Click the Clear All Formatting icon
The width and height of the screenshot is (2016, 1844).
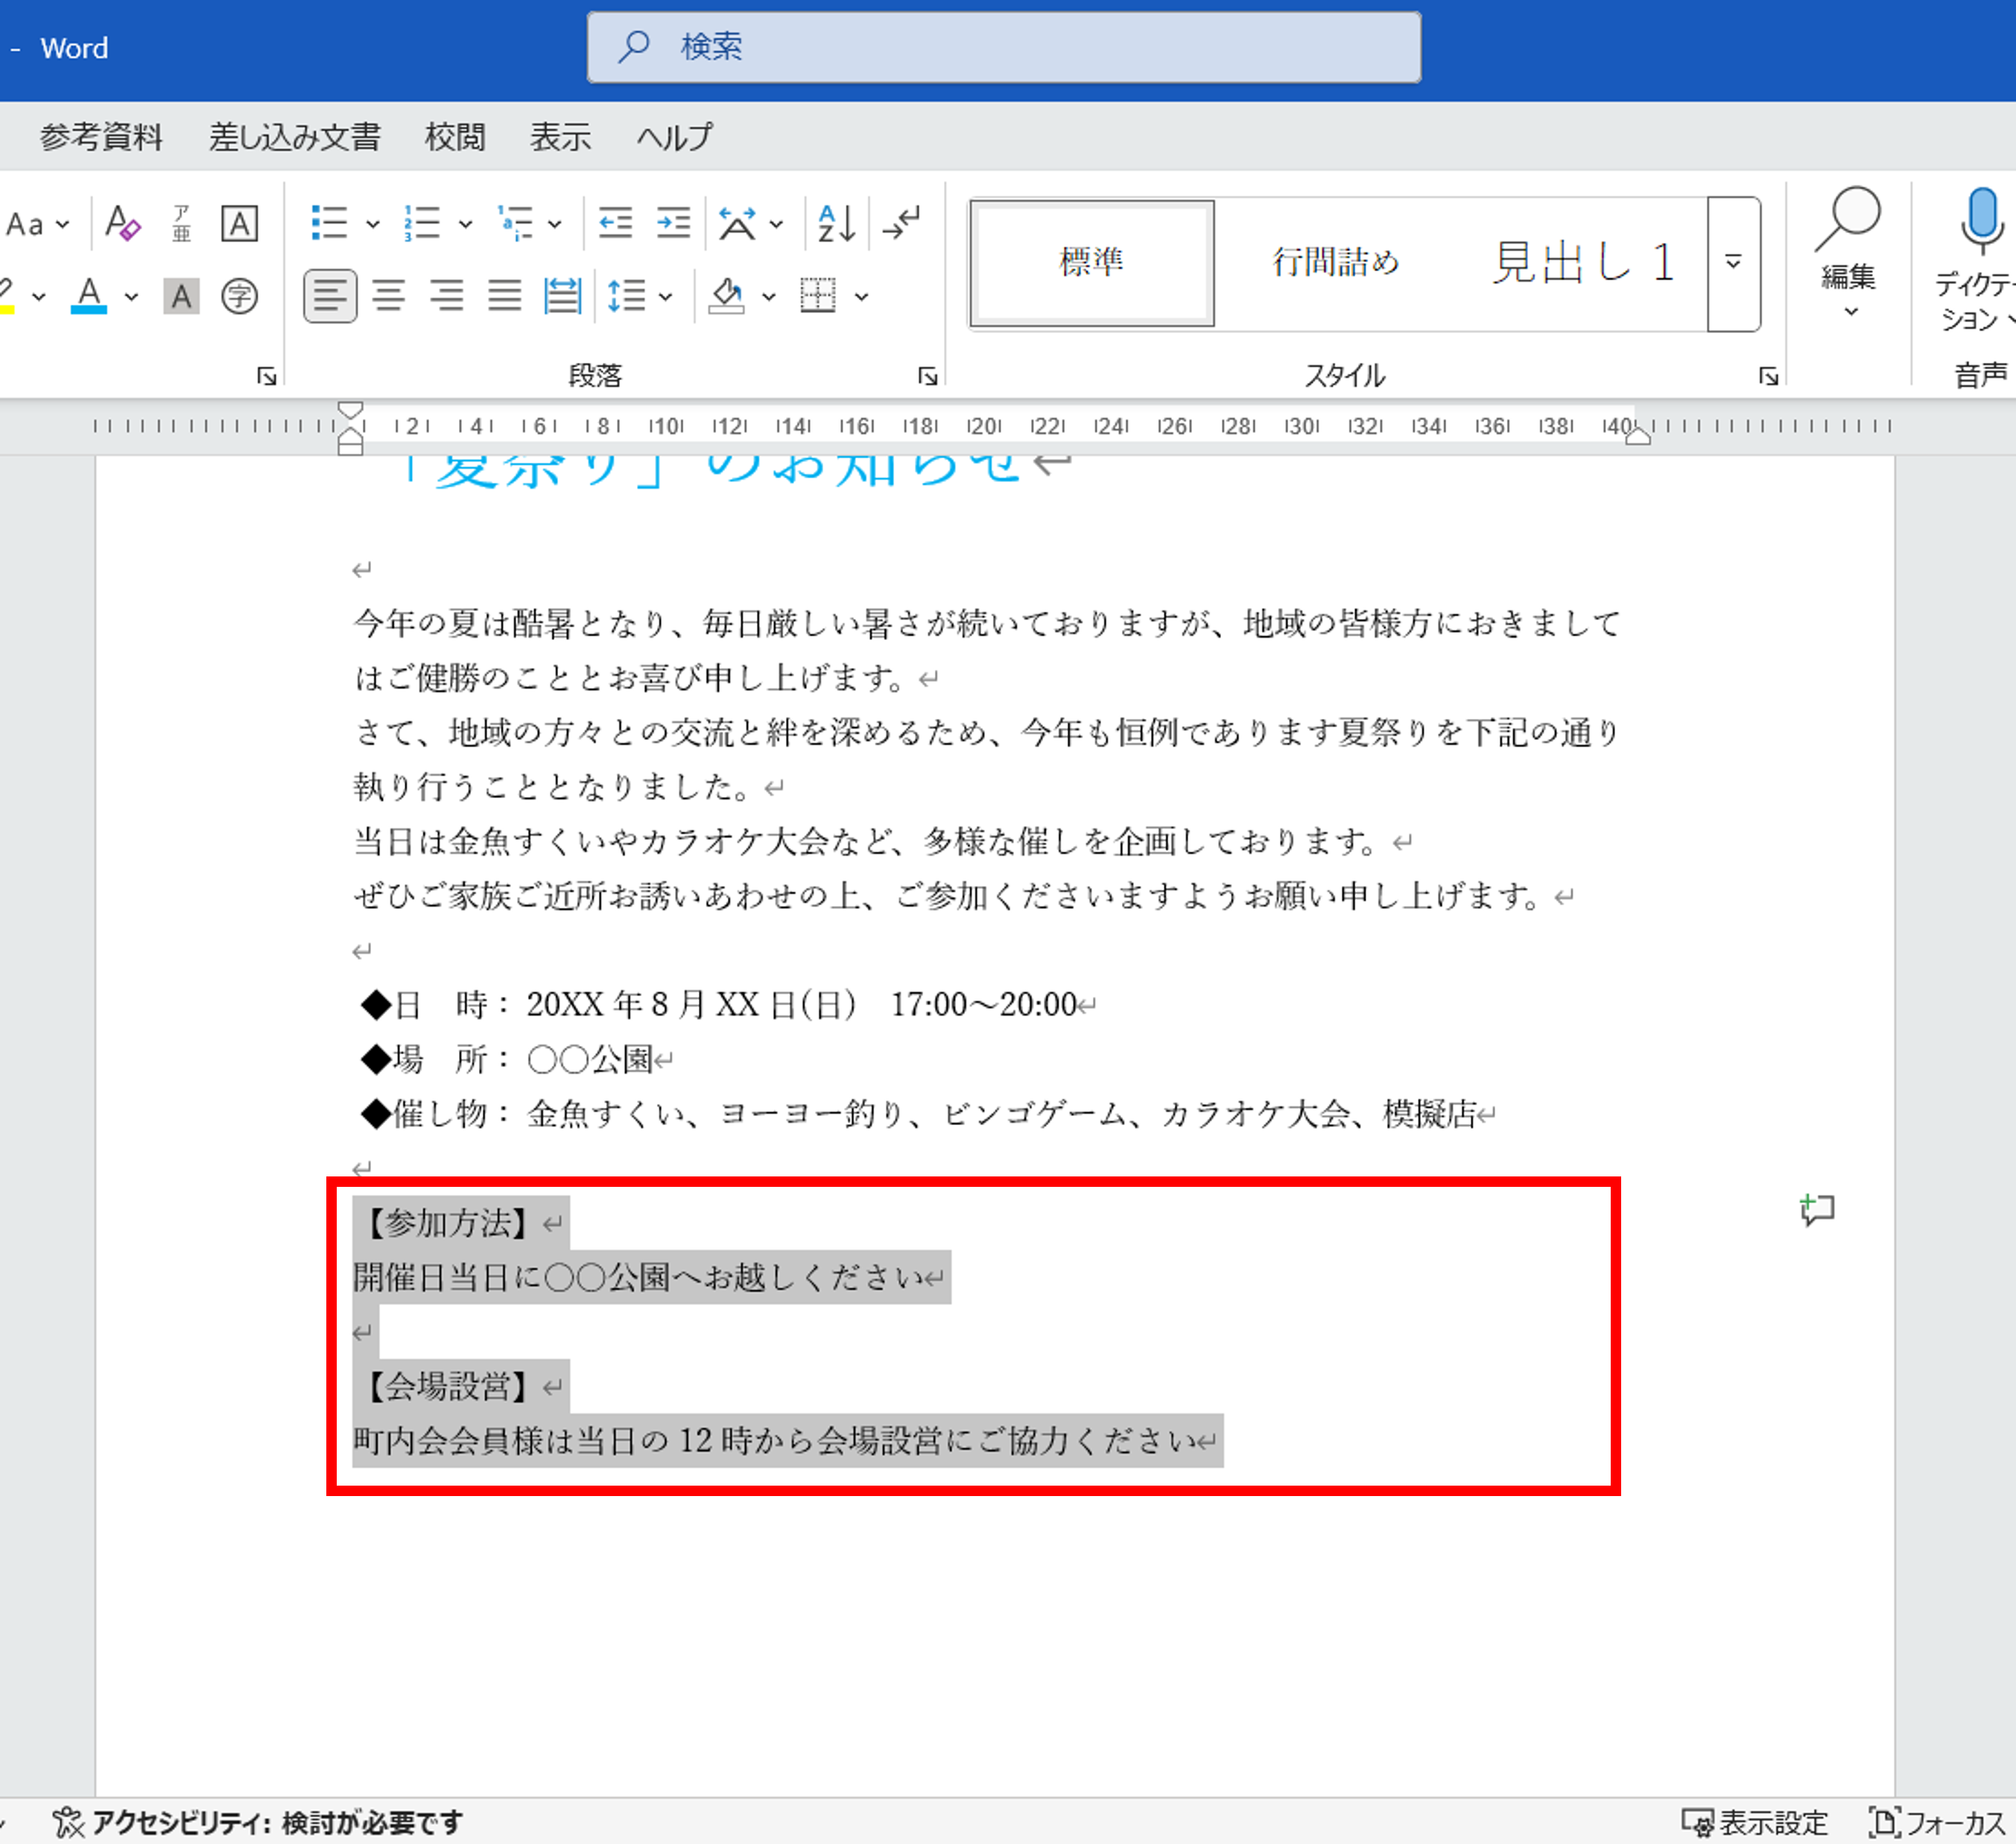pos(122,223)
